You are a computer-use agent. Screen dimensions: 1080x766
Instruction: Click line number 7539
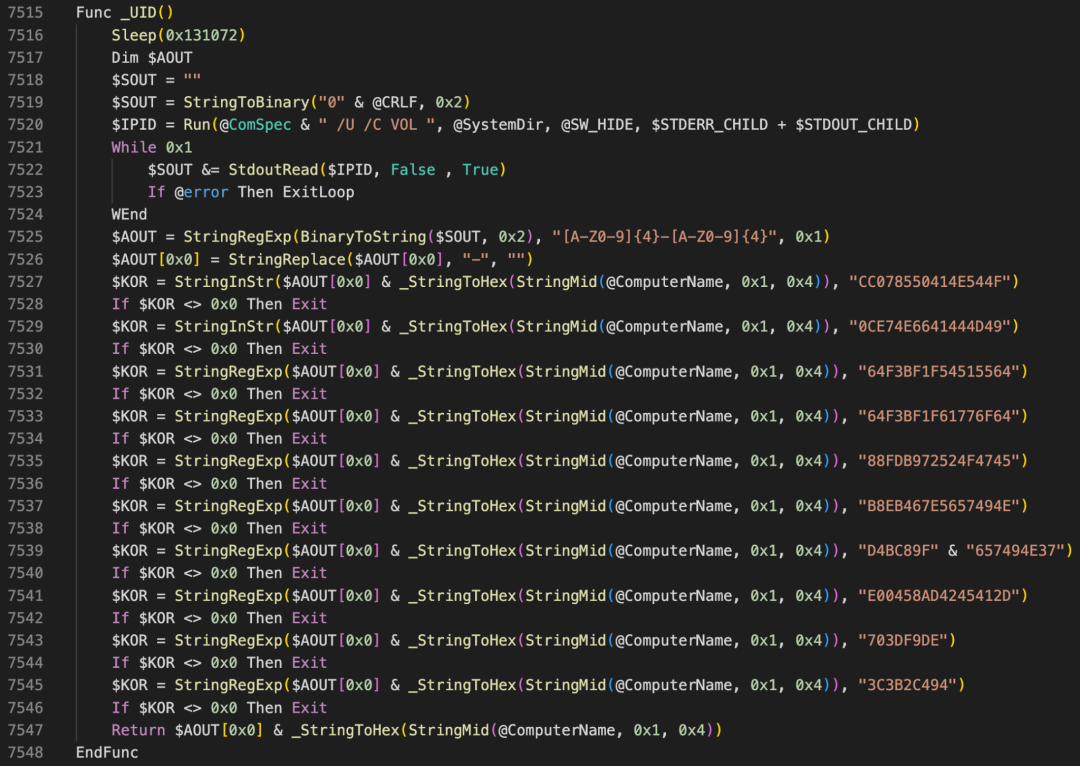(25, 550)
